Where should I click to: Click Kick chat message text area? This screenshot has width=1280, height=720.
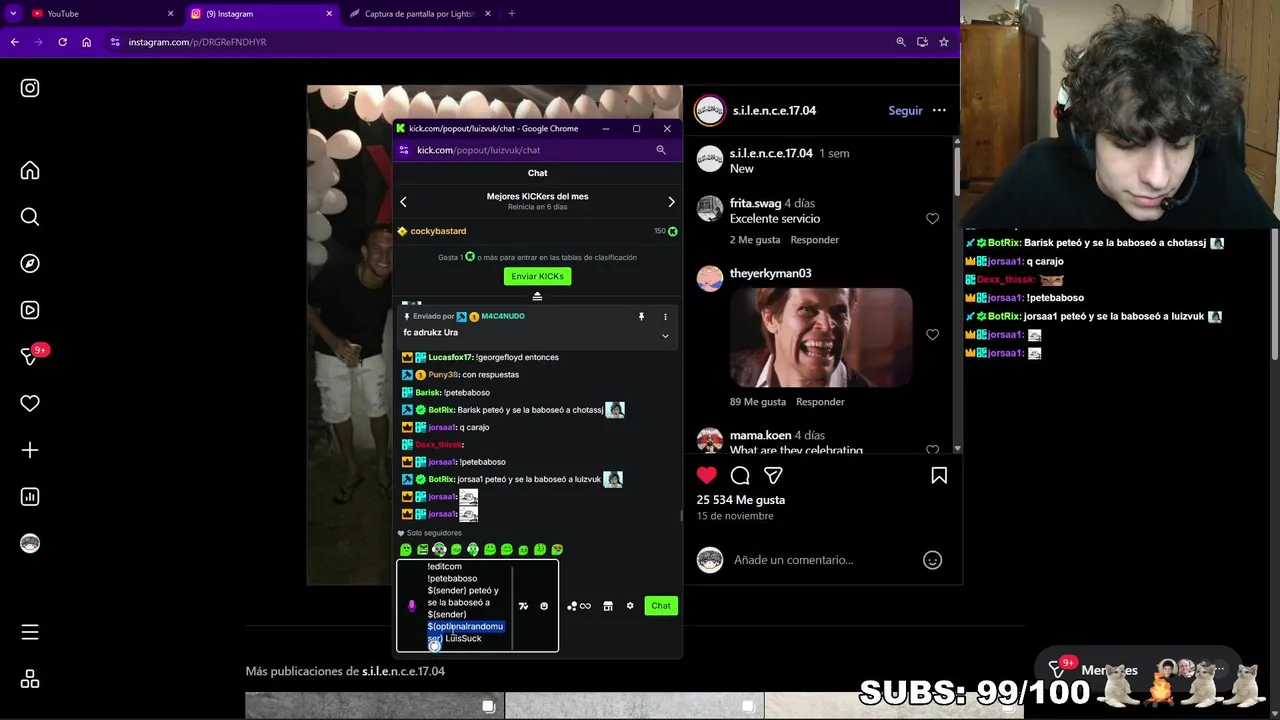click(468, 605)
